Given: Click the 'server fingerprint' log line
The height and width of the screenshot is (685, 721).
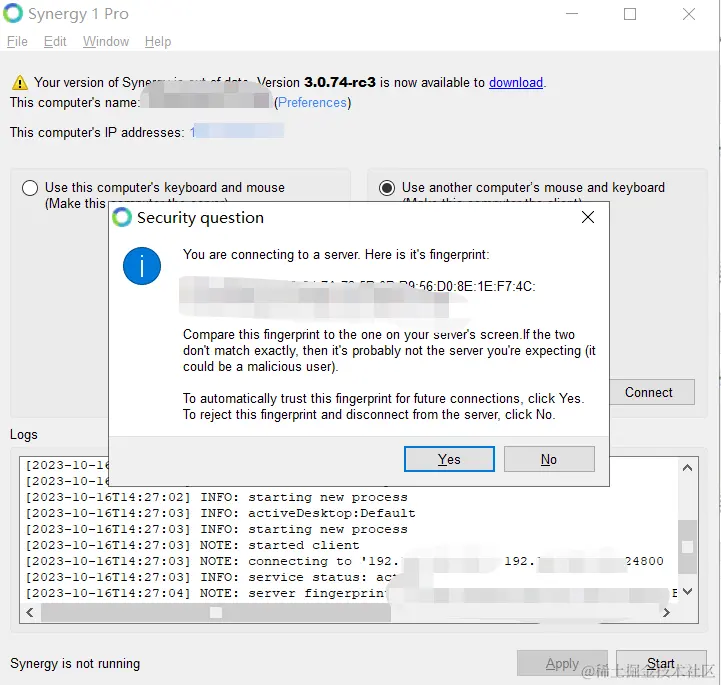Looking at the screenshot, I should (352, 593).
